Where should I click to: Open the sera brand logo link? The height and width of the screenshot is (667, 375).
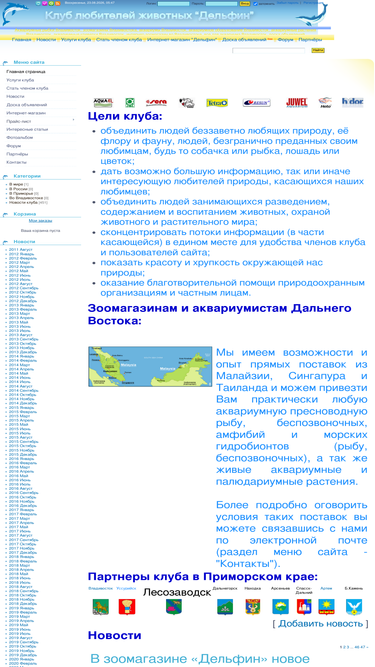[x=156, y=103]
